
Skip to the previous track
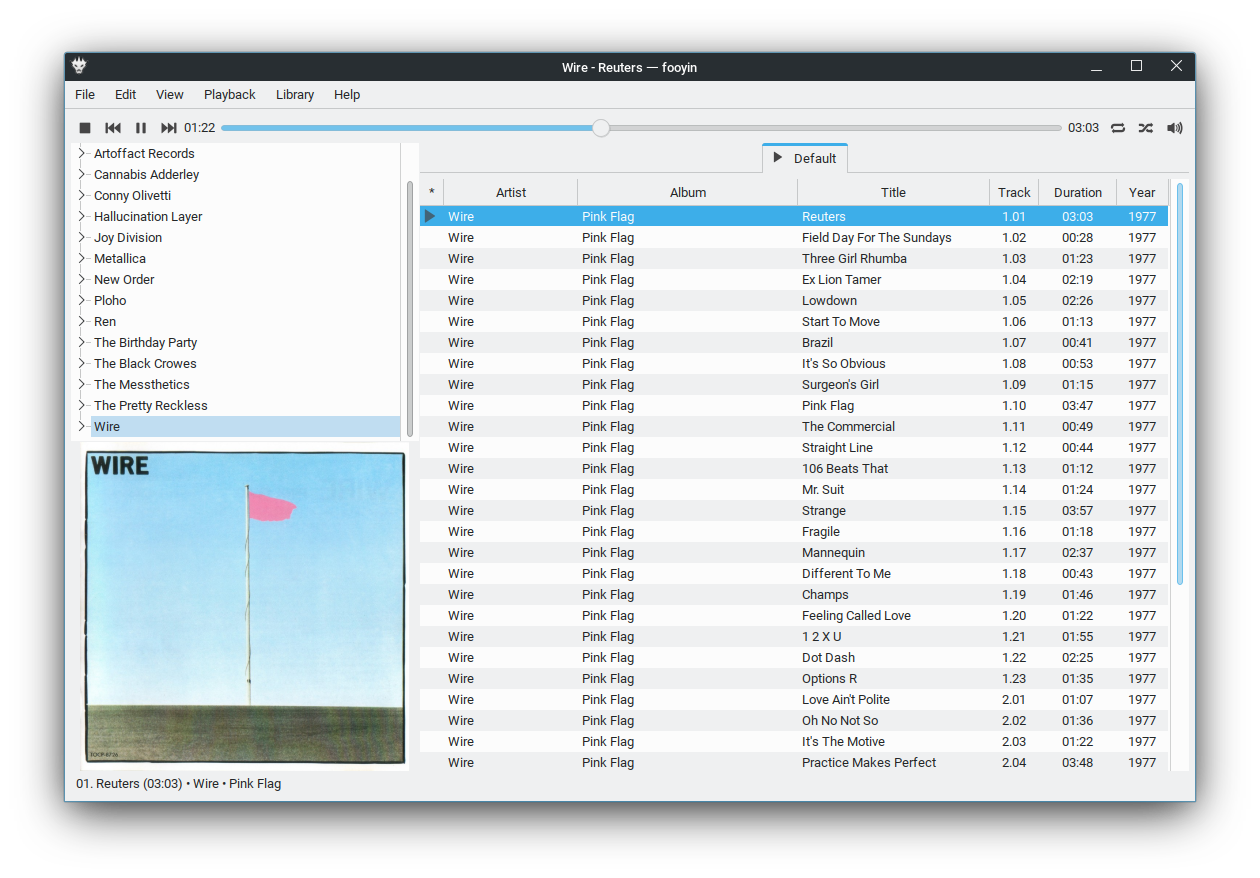point(113,128)
